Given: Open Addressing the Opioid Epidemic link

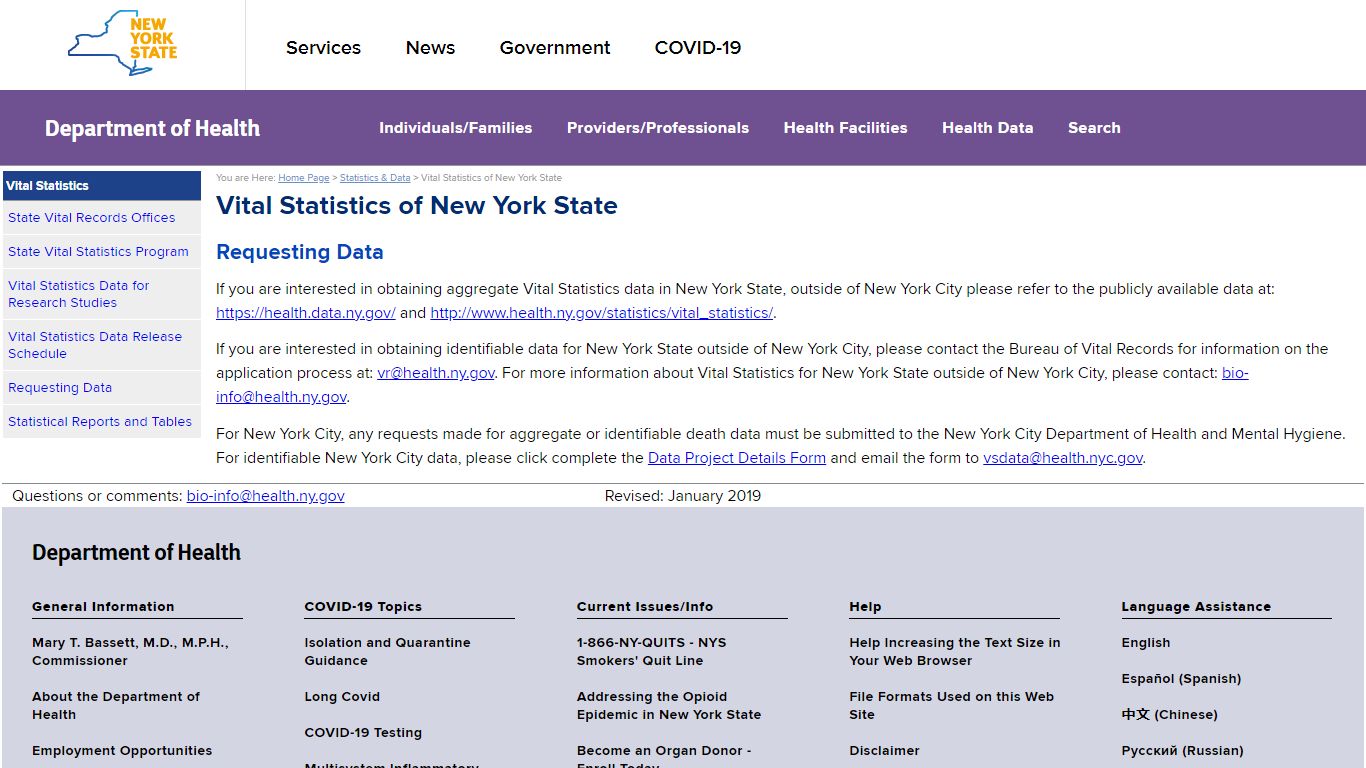Looking at the screenshot, I should coord(669,706).
